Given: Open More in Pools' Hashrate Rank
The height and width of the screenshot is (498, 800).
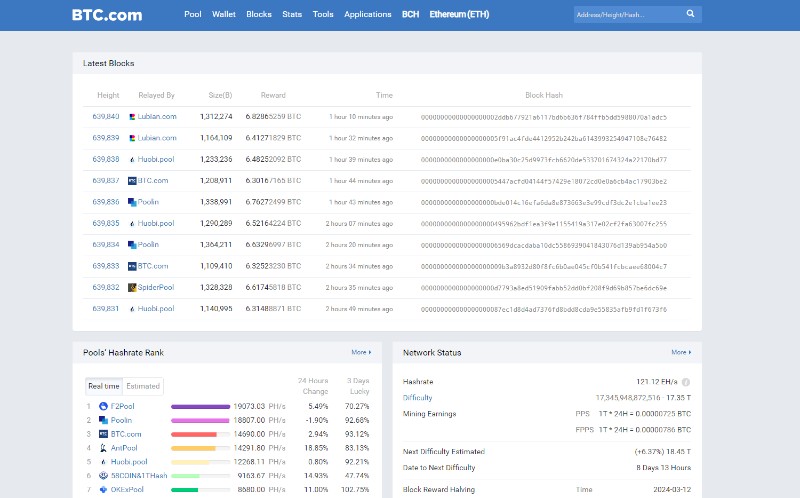Looking at the screenshot, I should [x=361, y=352].
